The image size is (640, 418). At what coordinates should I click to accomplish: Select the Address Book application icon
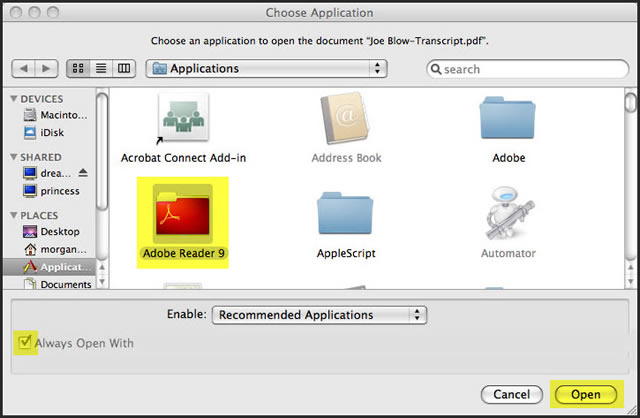[x=346, y=118]
